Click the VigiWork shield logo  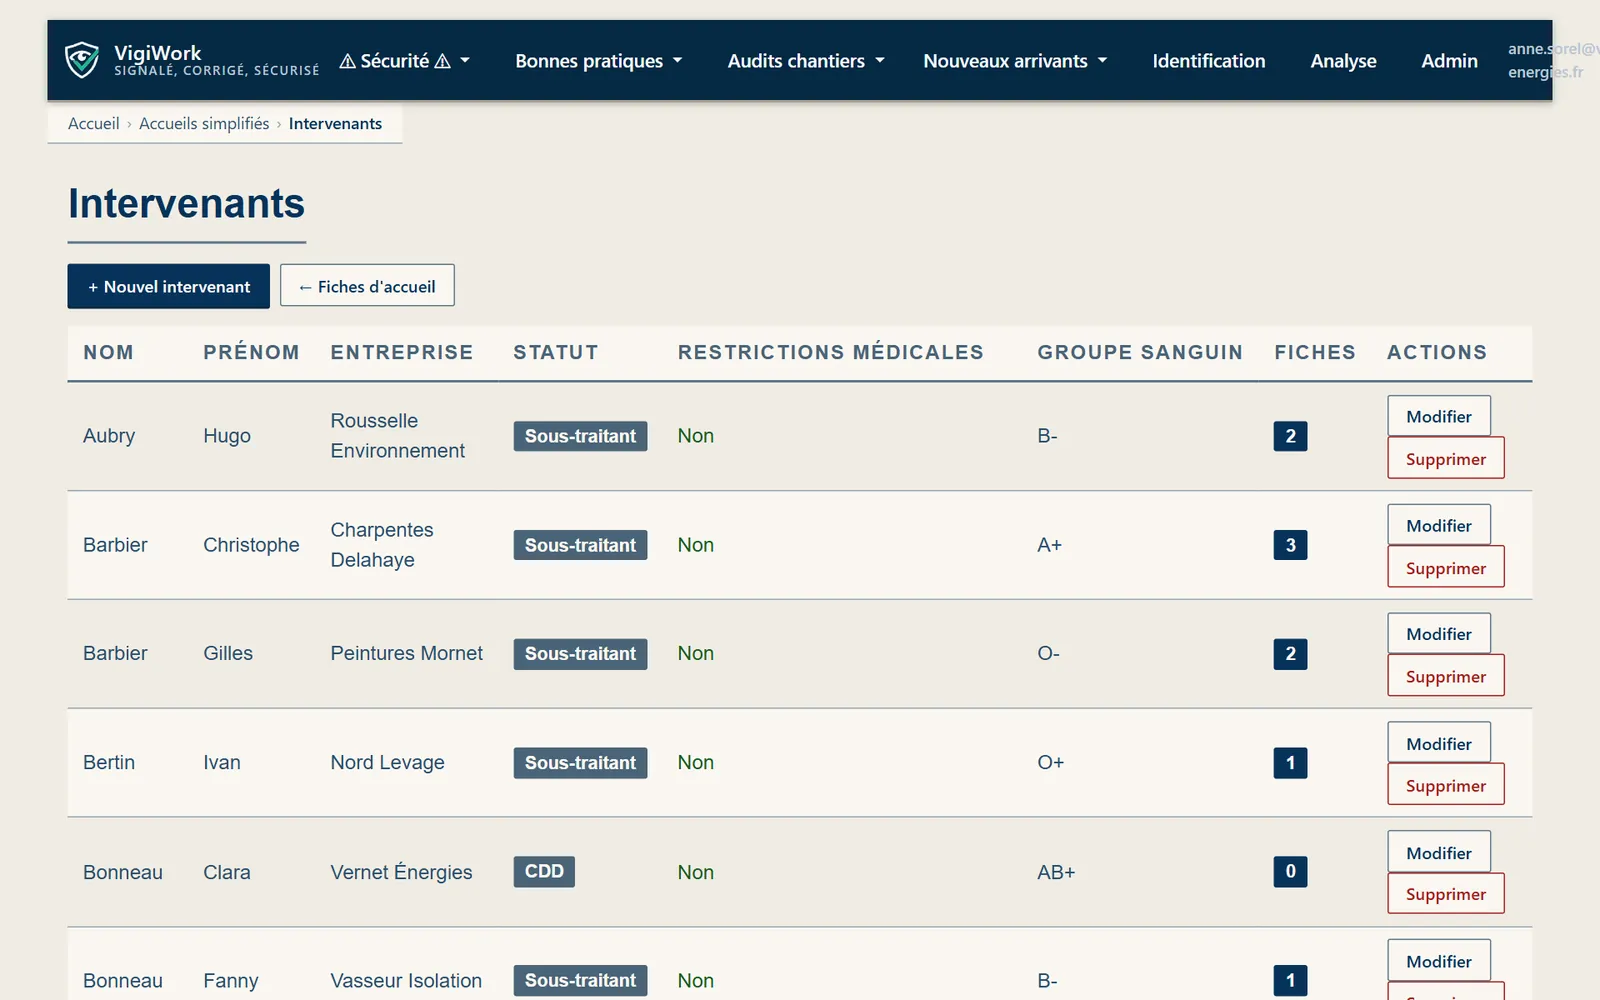82,60
